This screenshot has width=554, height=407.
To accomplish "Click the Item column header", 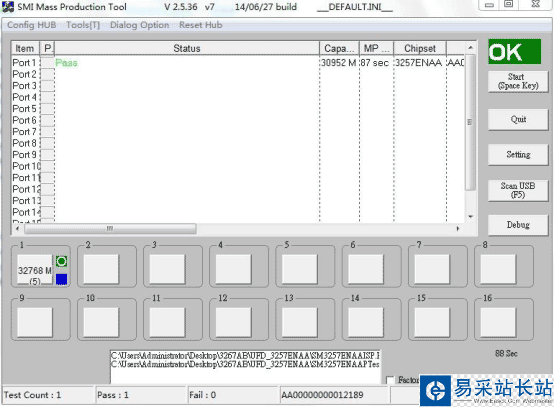I will click(x=25, y=48).
